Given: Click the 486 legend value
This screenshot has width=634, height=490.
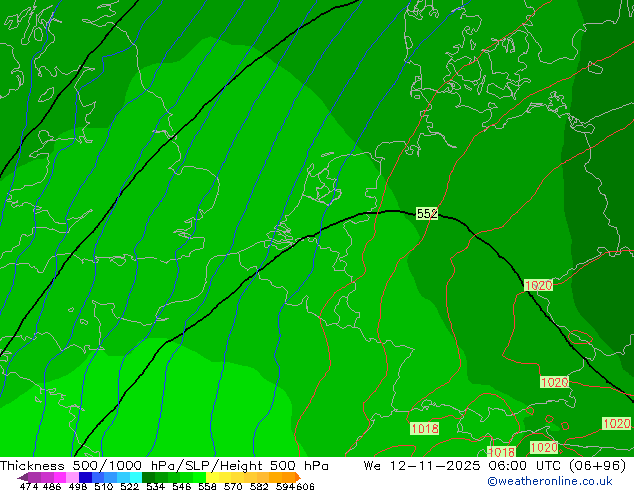Looking at the screenshot, I should point(52,486).
